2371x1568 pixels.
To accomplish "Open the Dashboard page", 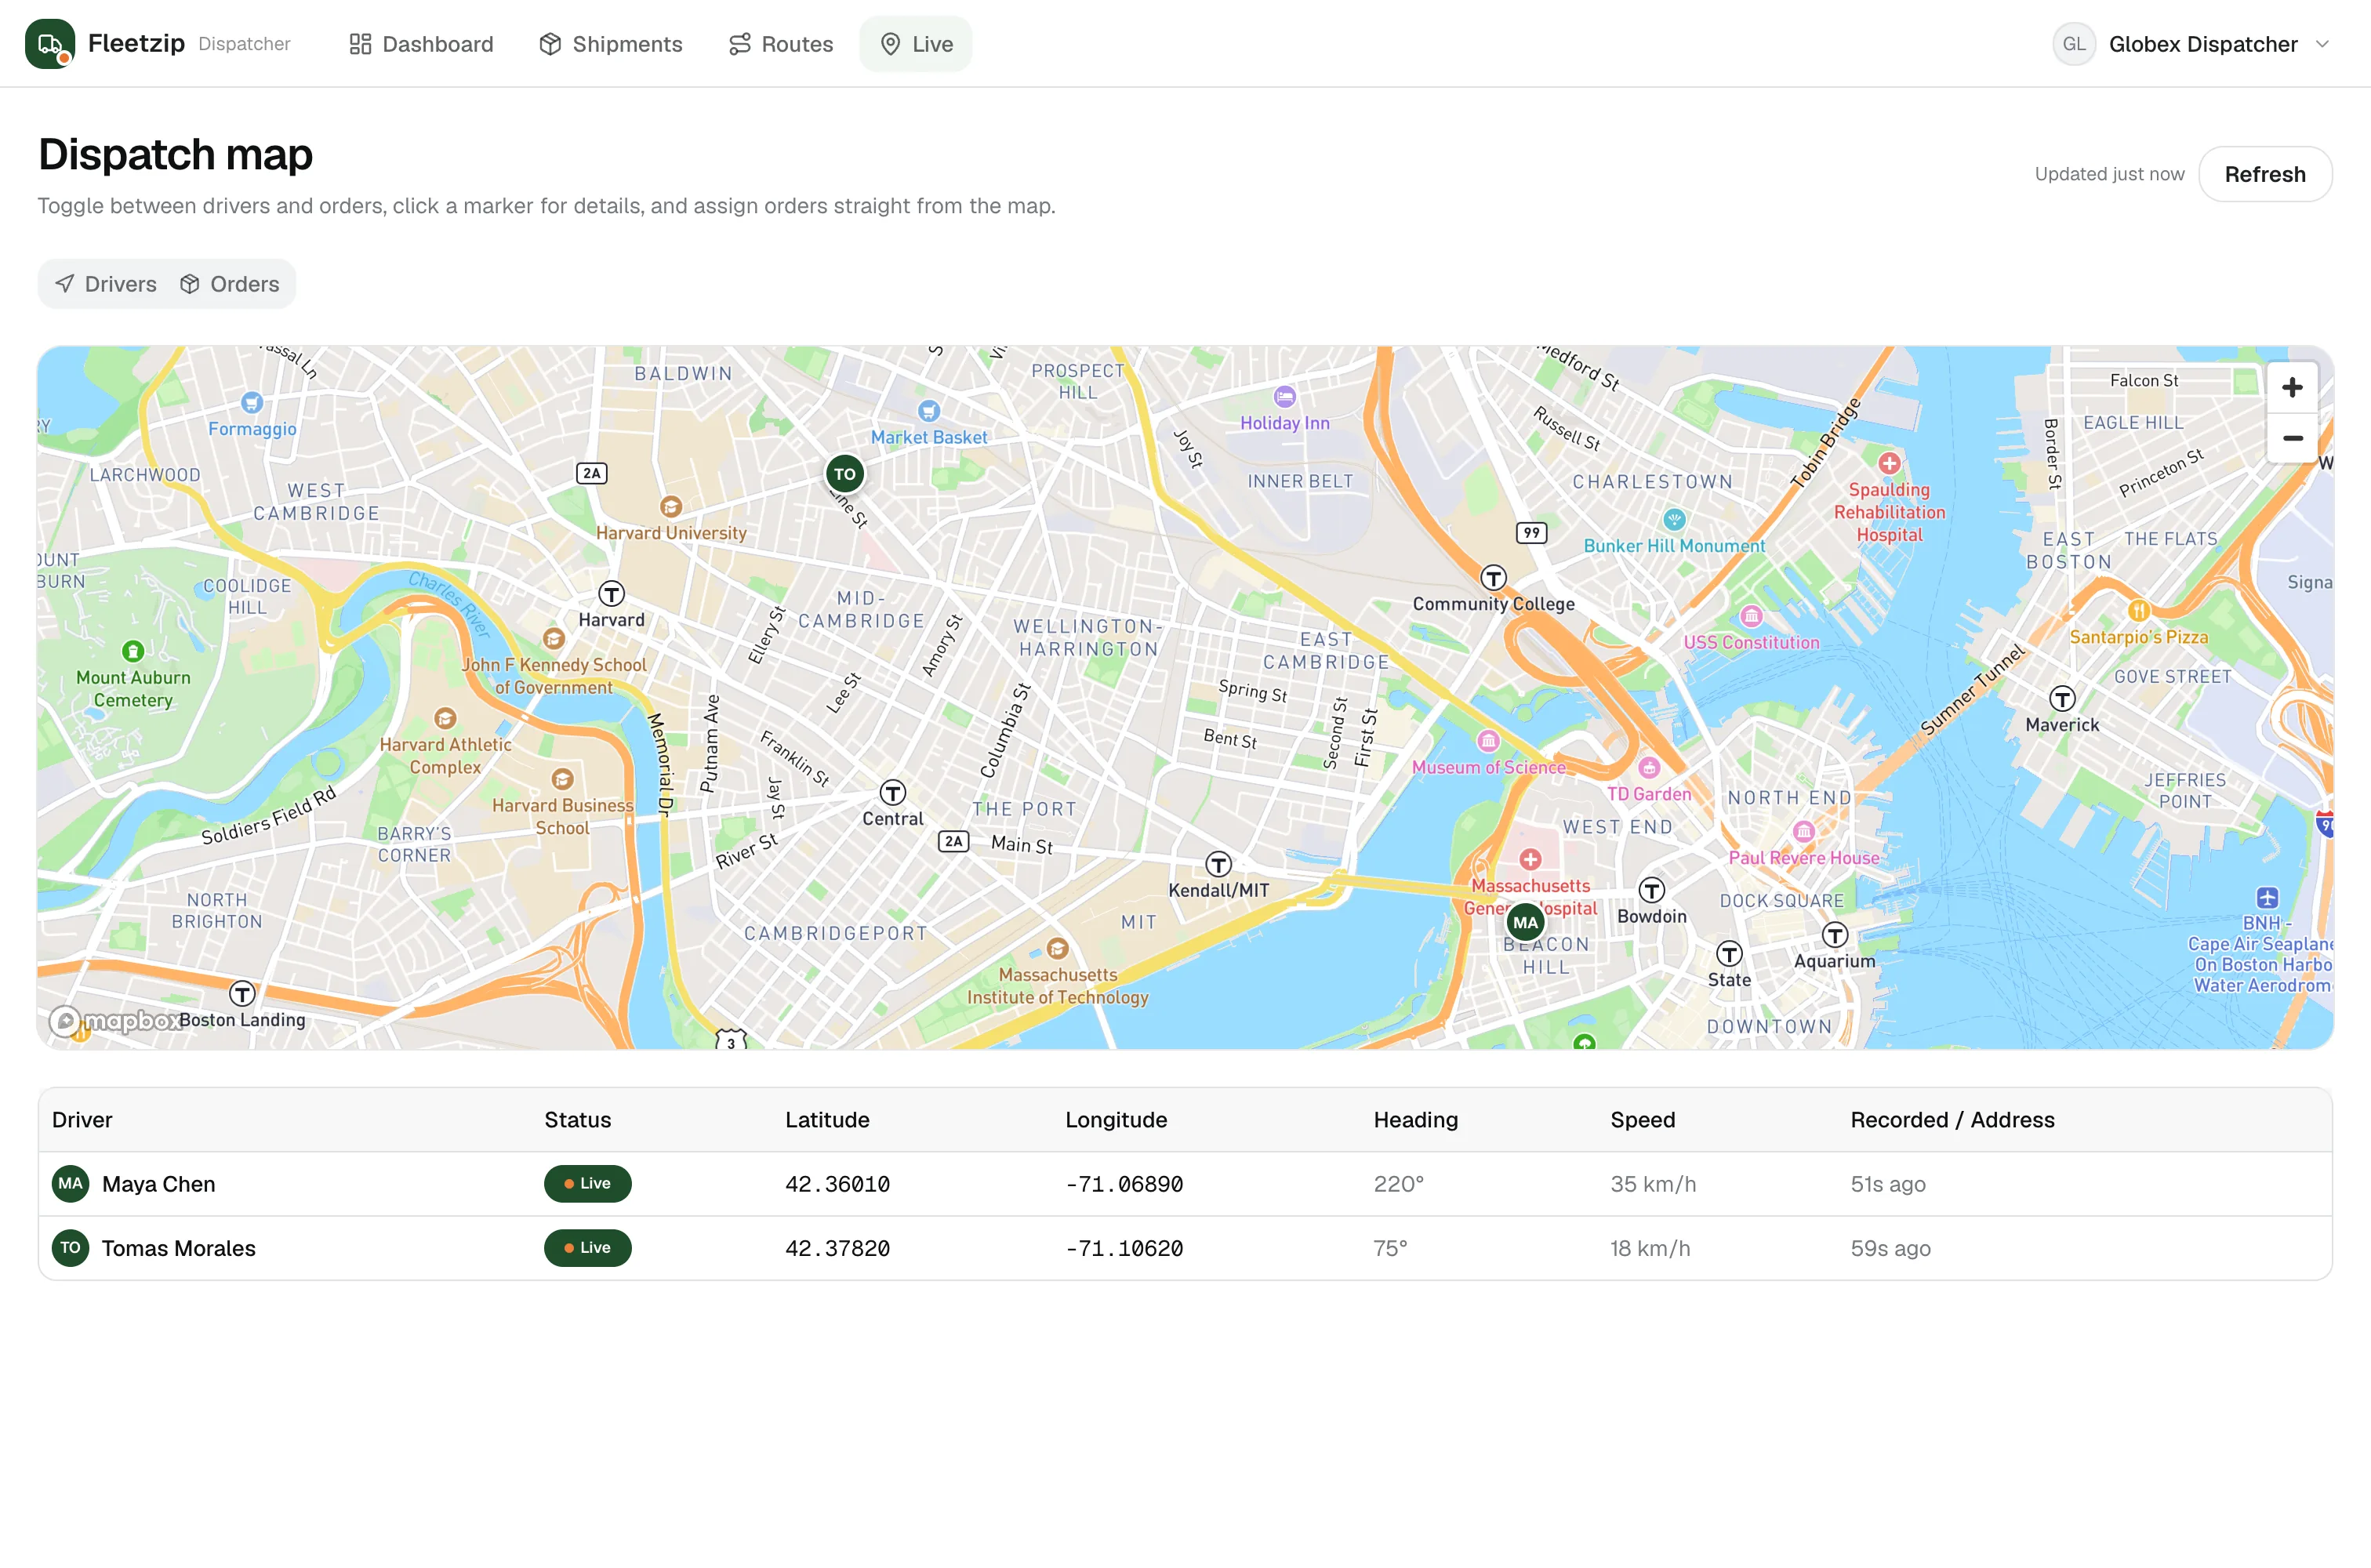I will (x=421, y=44).
